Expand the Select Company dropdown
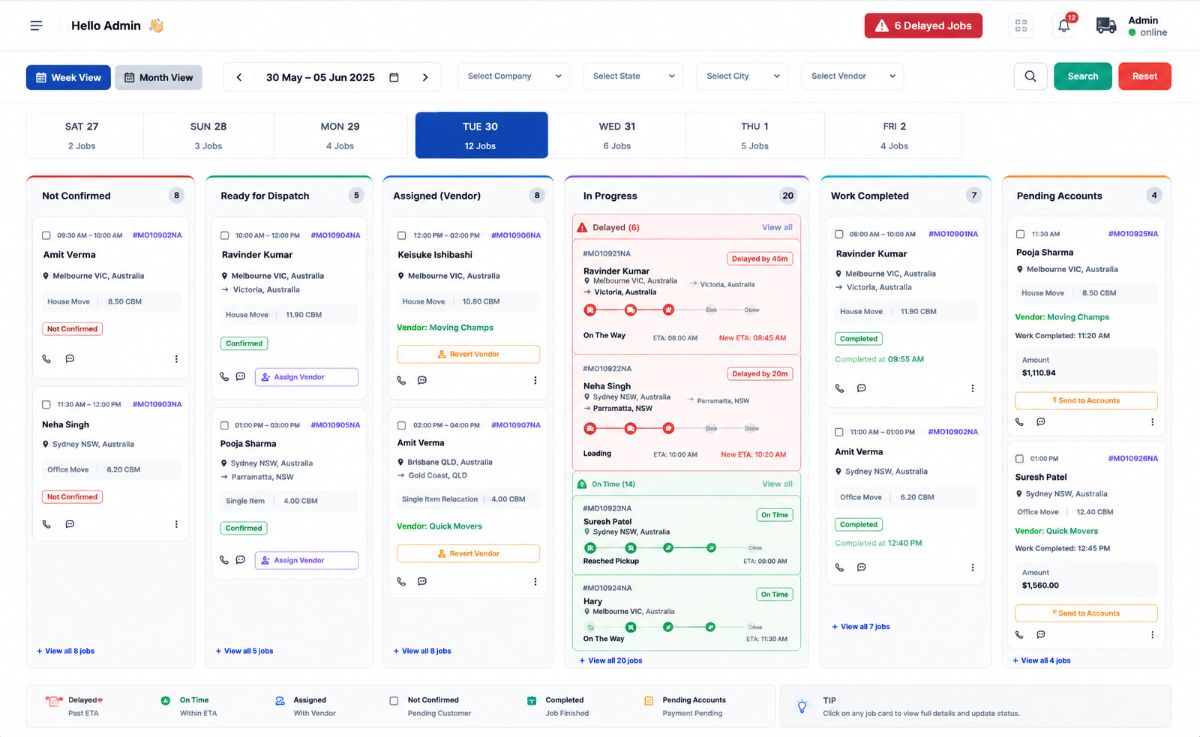Screen dimensions: 1200x737 point(514,76)
